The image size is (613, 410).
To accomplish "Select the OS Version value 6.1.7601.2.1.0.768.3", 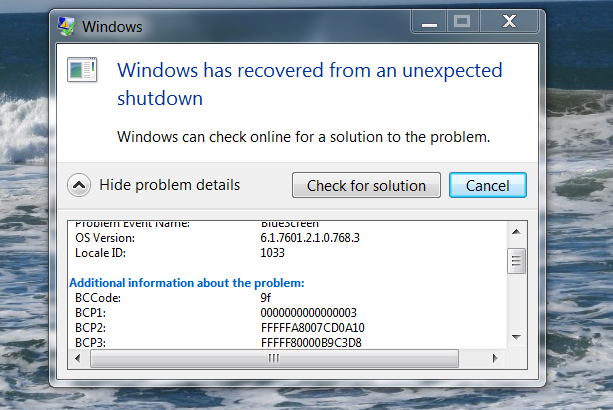I will 310,238.
